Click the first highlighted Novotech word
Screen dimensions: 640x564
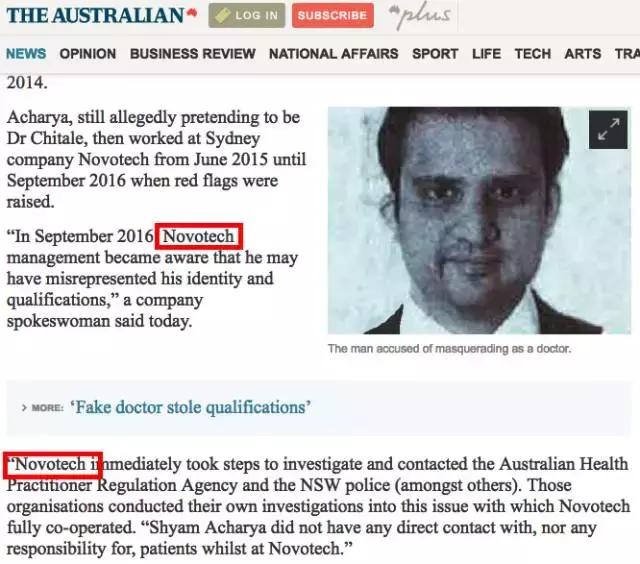pyautogui.click(x=198, y=236)
